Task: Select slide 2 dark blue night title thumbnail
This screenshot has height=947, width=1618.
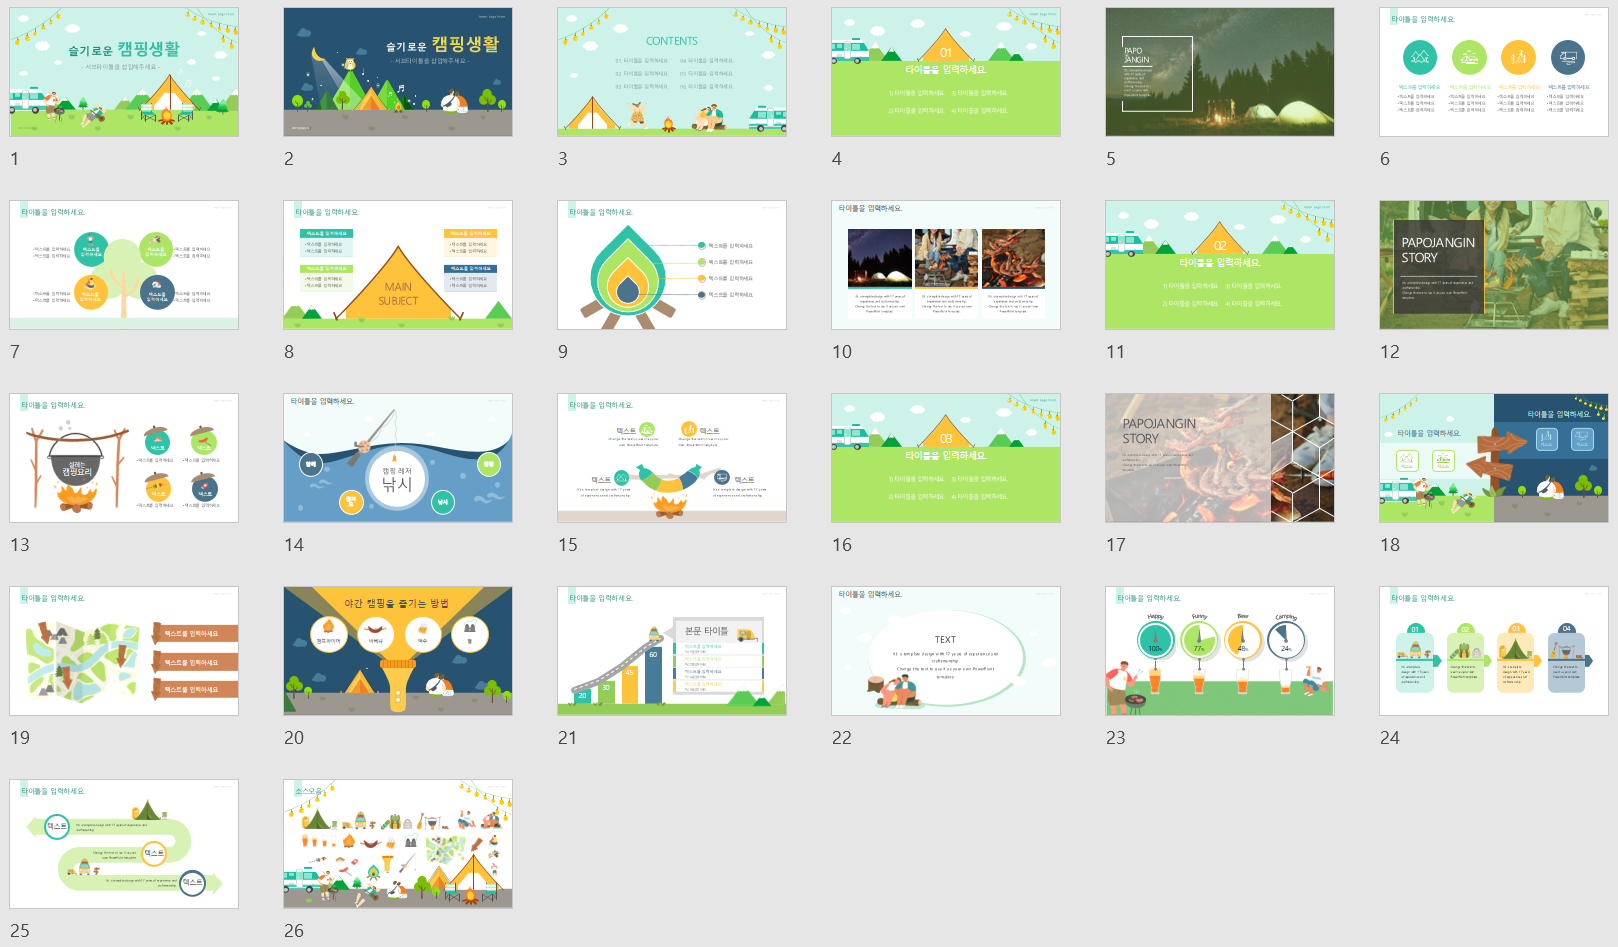Action: click(x=398, y=72)
